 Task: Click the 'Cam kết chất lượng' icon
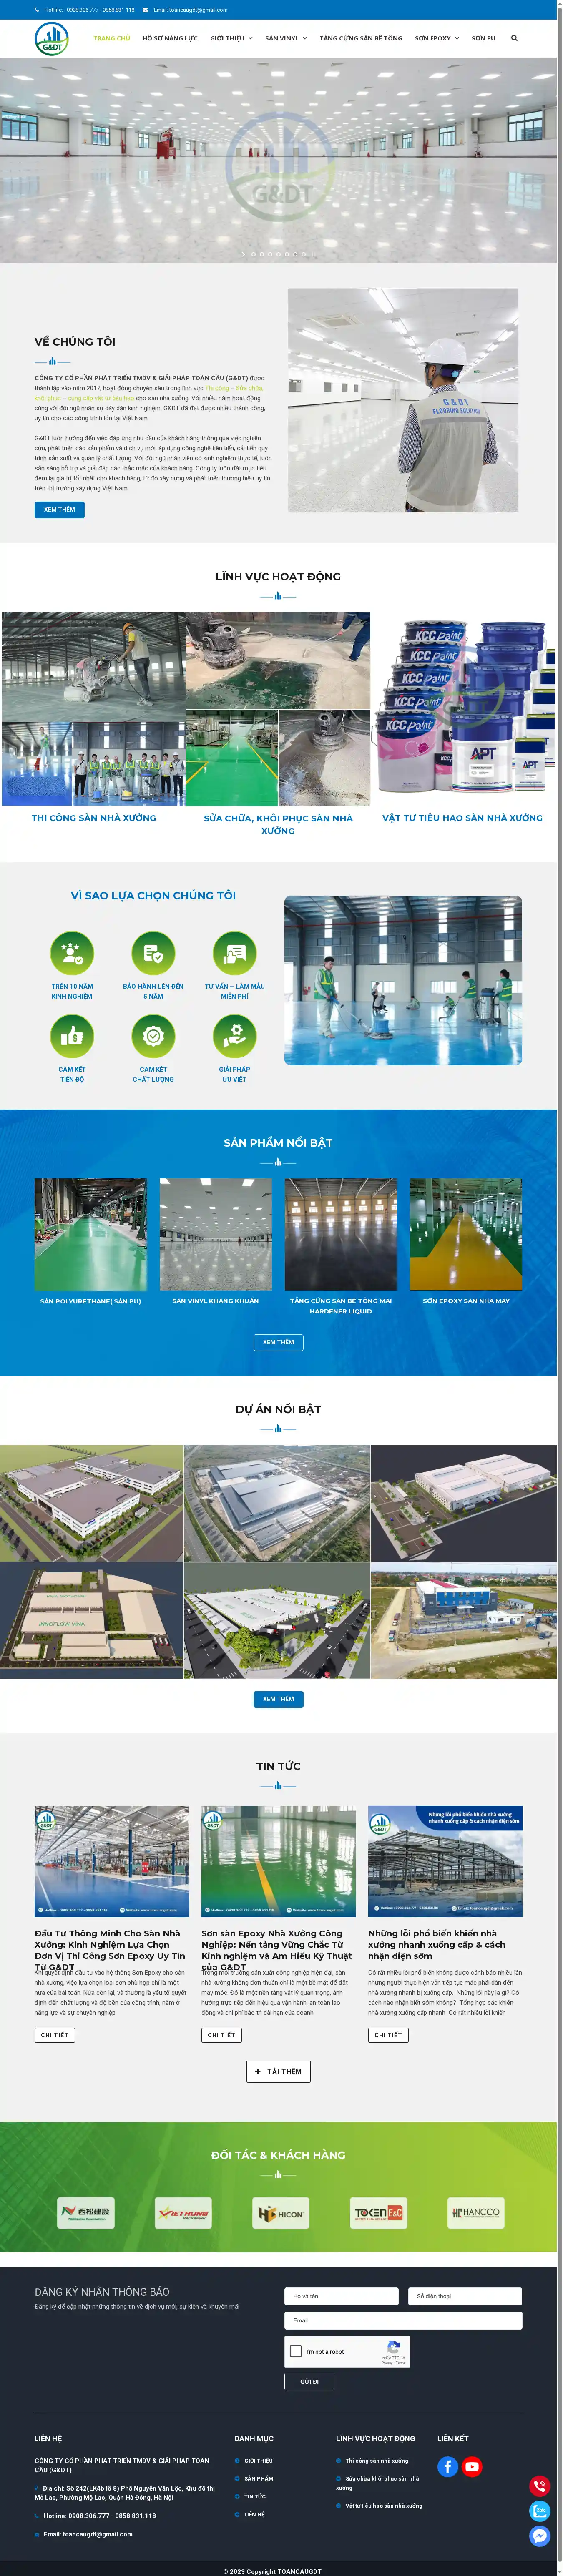point(153,1036)
